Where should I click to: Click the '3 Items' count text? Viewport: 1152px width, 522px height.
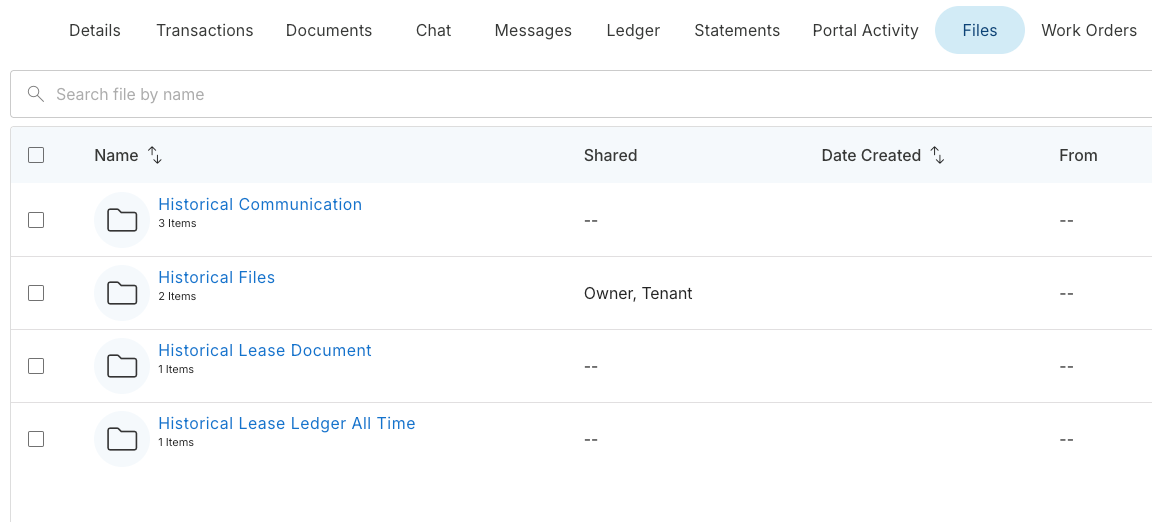177,224
